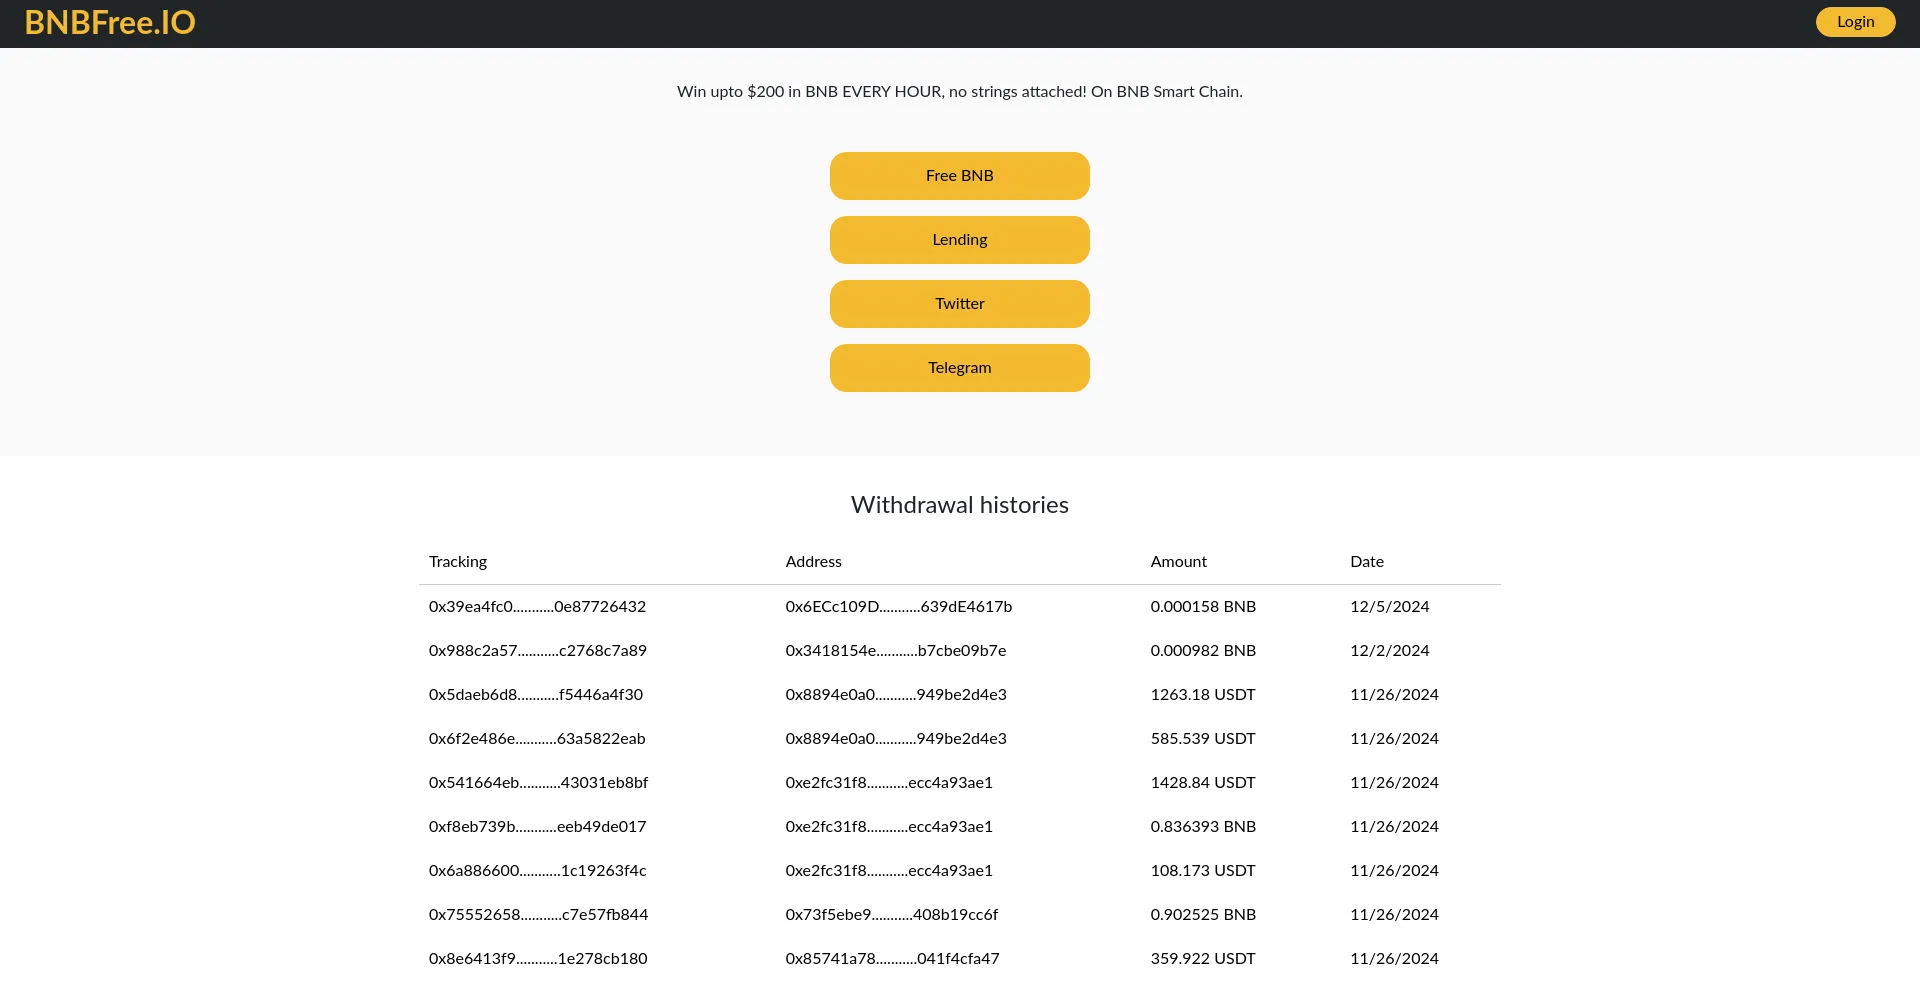Click the Win upto $200 tagline text
Screen dimensions: 1920x993
tap(959, 92)
